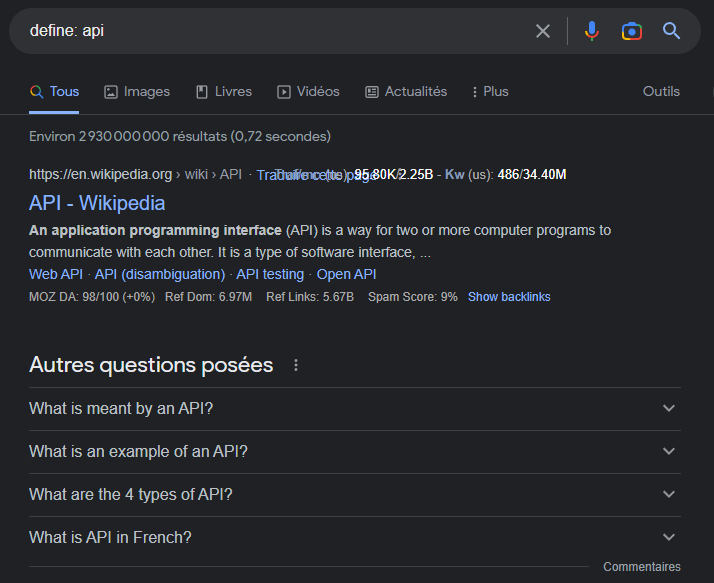Open the 'API (disambiguation)' sitelink
The image size is (714, 583).
[160, 274]
